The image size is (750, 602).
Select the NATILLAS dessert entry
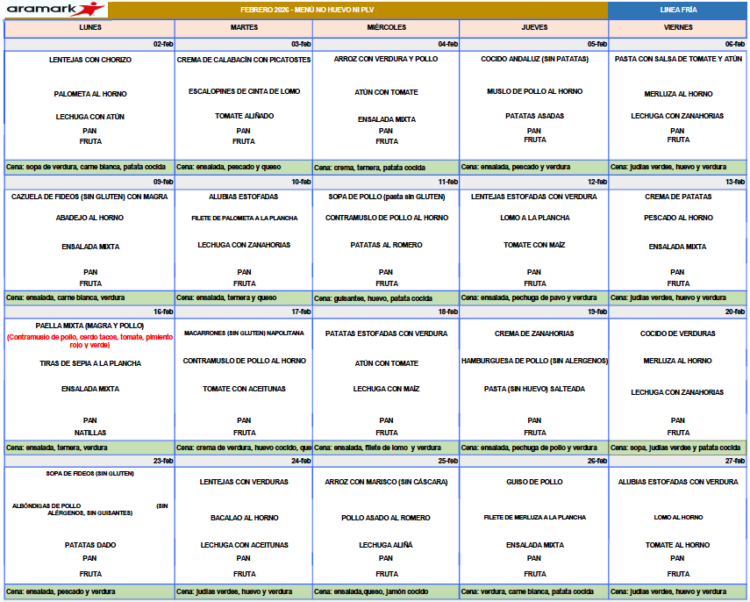point(90,432)
